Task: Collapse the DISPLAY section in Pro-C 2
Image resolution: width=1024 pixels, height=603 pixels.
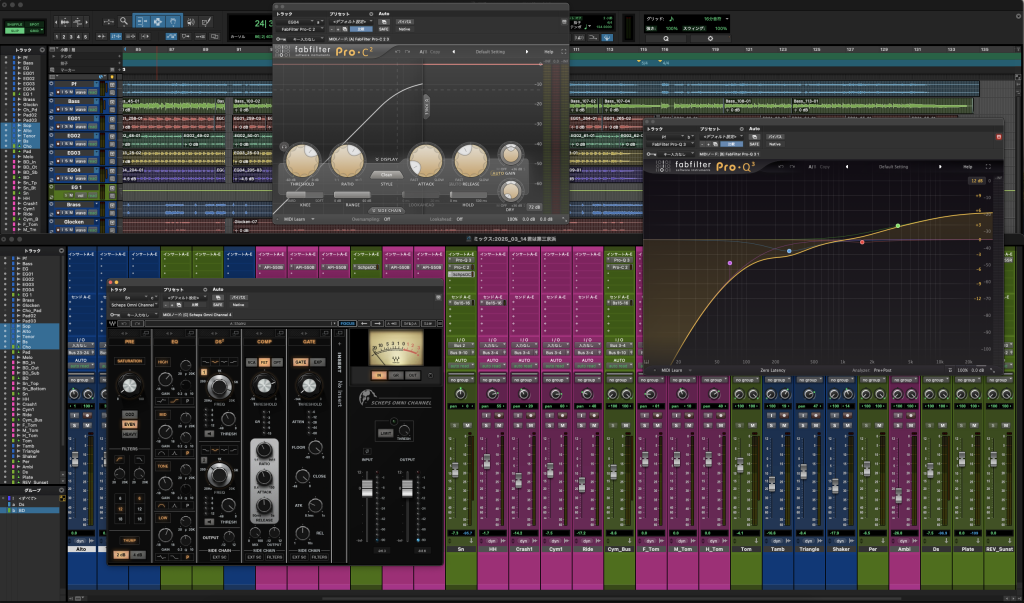Action: point(387,159)
